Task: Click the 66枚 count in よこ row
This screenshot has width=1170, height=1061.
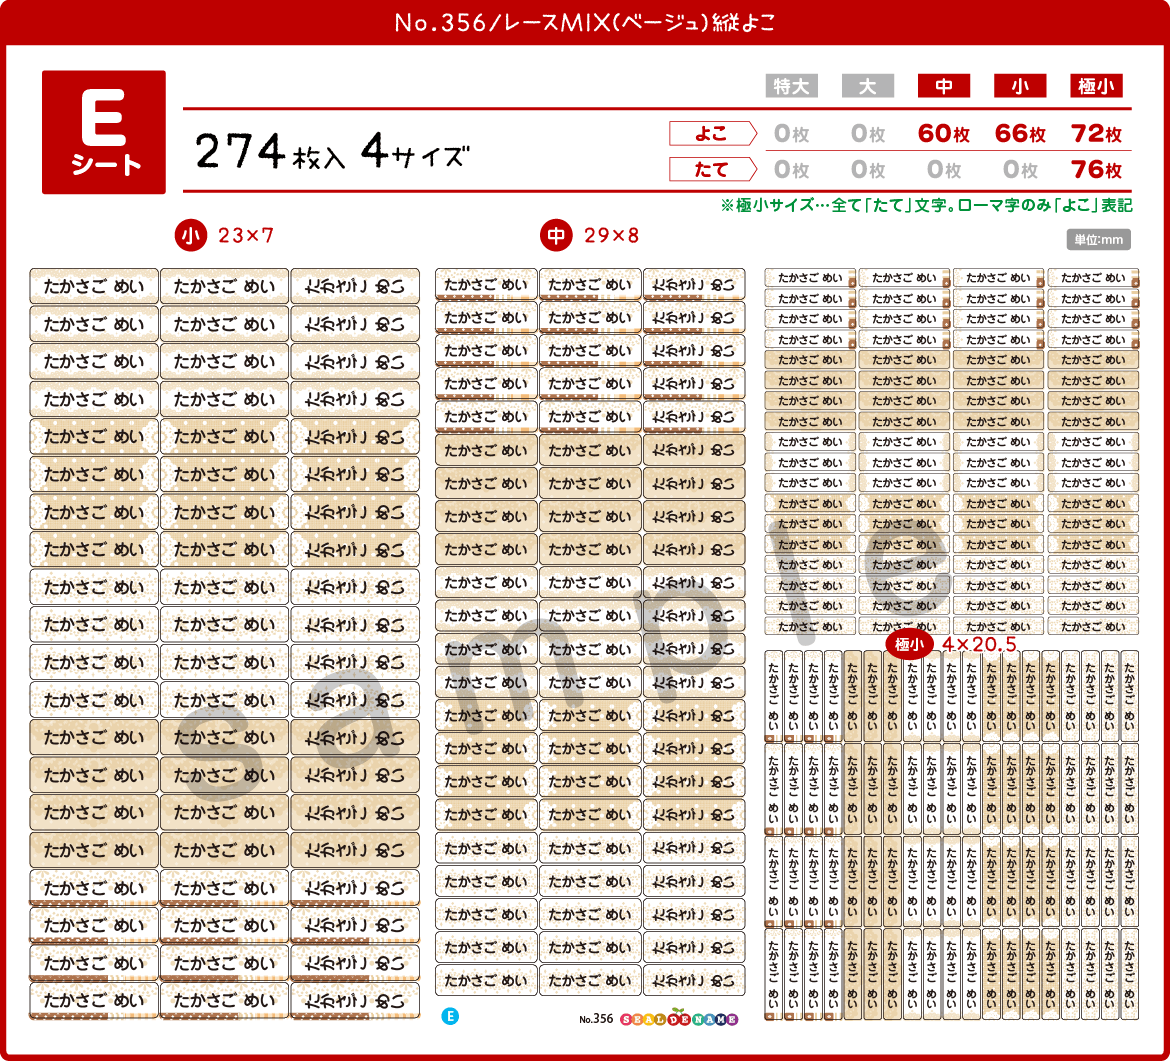Action: pyautogui.click(x=1020, y=134)
